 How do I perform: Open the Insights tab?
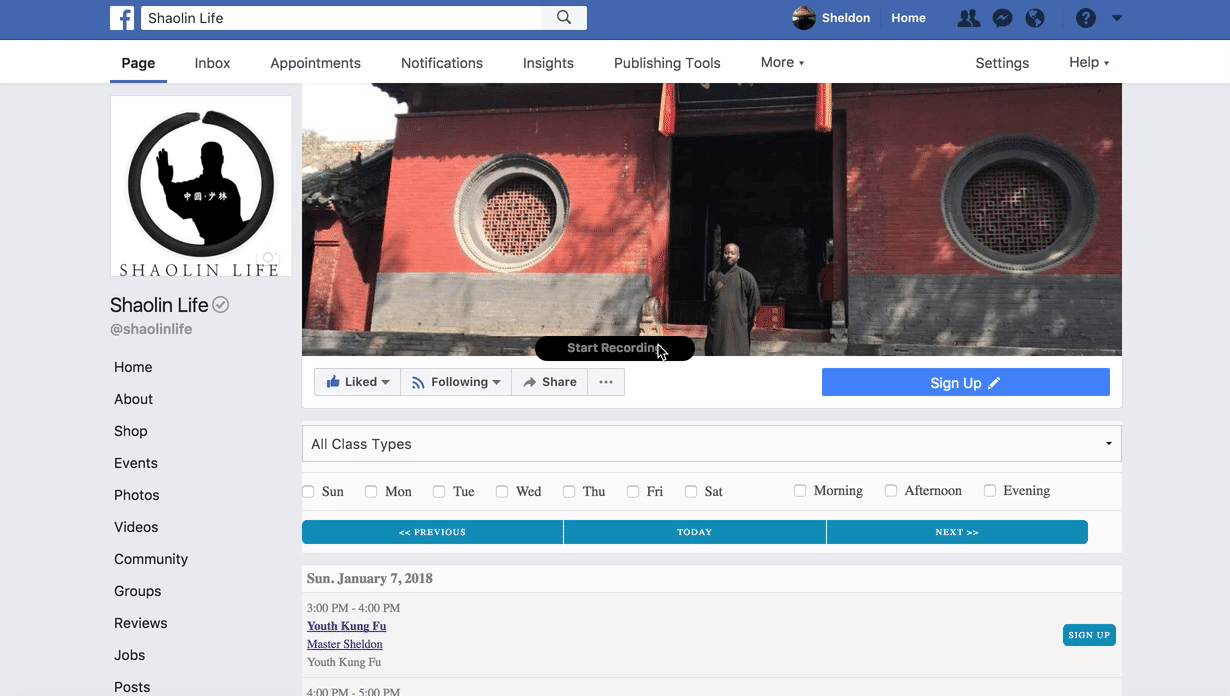pyautogui.click(x=548, y=63)
